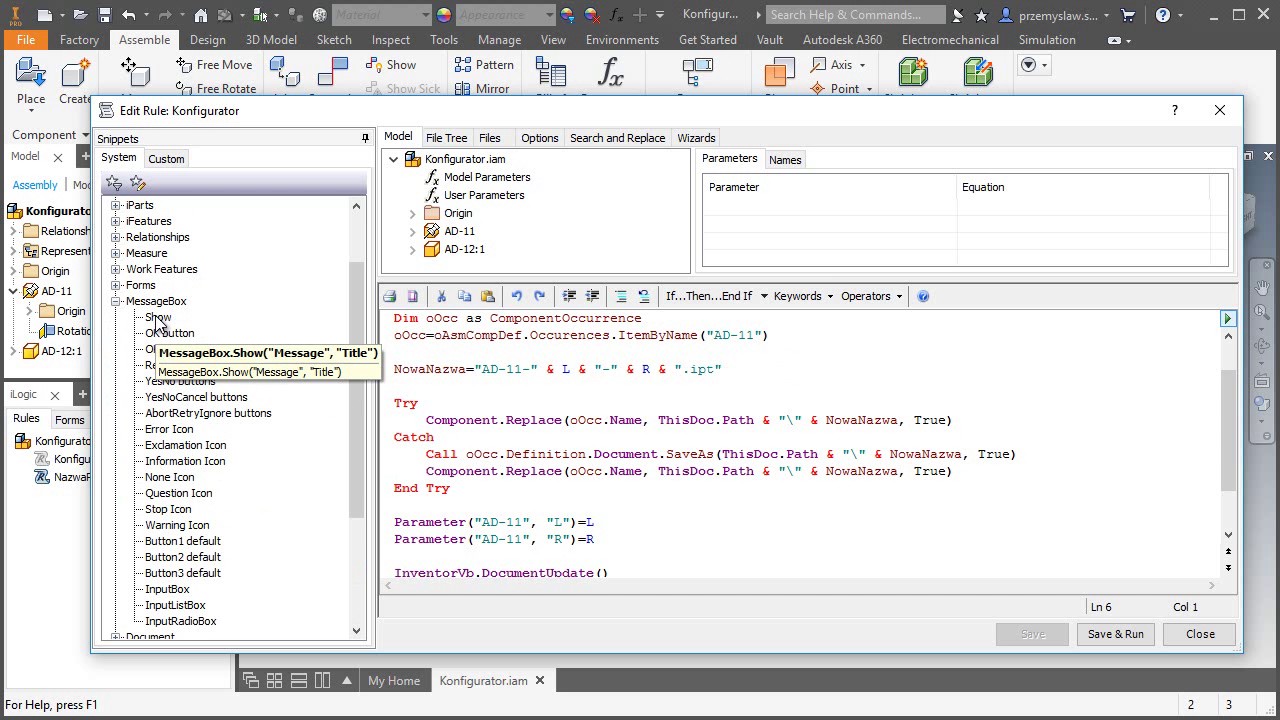This screenshot has height=720, width=1280.
Task: Select Model Parameters in rule tree
Action: coord(487,177)
